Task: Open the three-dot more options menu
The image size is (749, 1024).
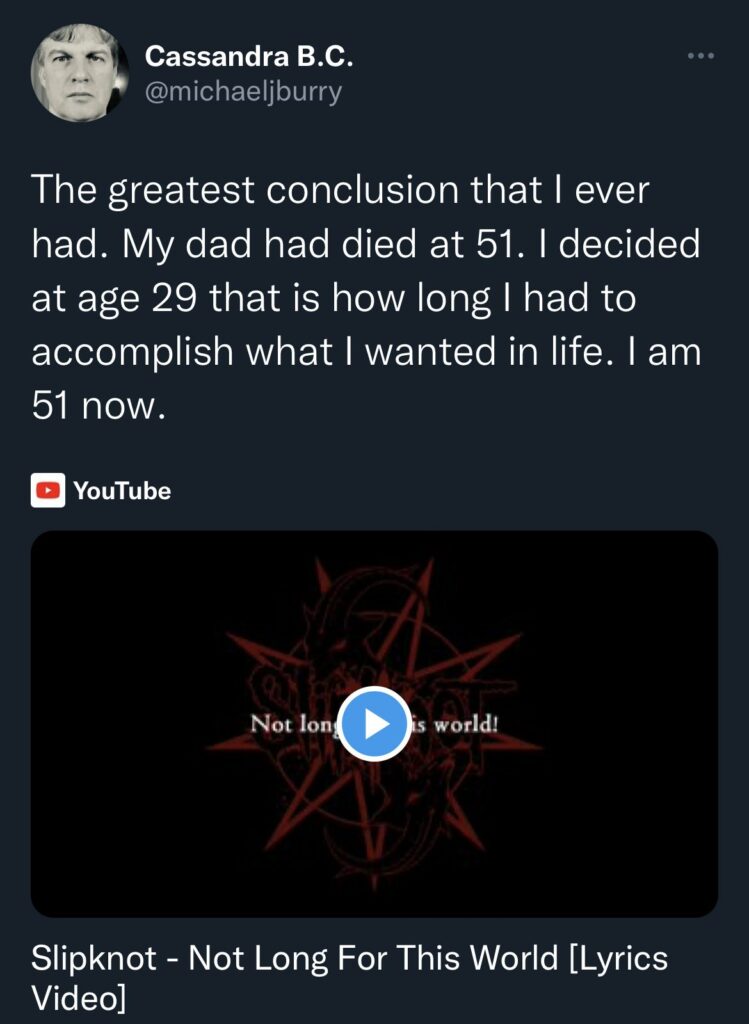Action: (x=701, y=56)
